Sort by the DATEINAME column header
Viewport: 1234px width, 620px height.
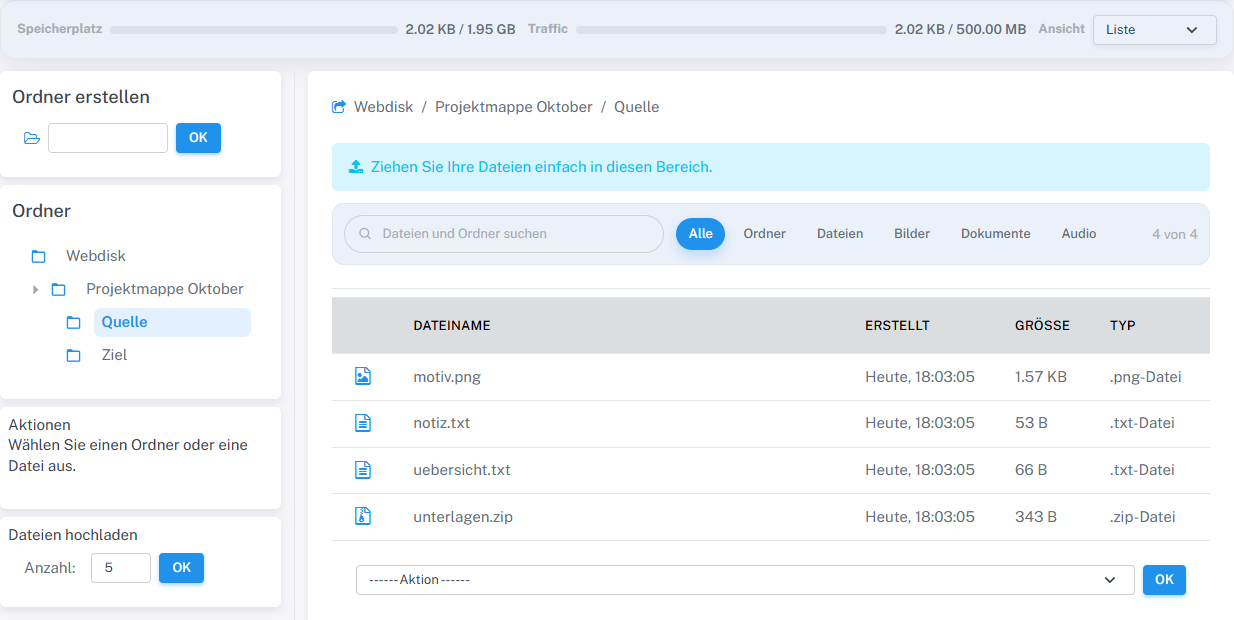coord(452,325)
